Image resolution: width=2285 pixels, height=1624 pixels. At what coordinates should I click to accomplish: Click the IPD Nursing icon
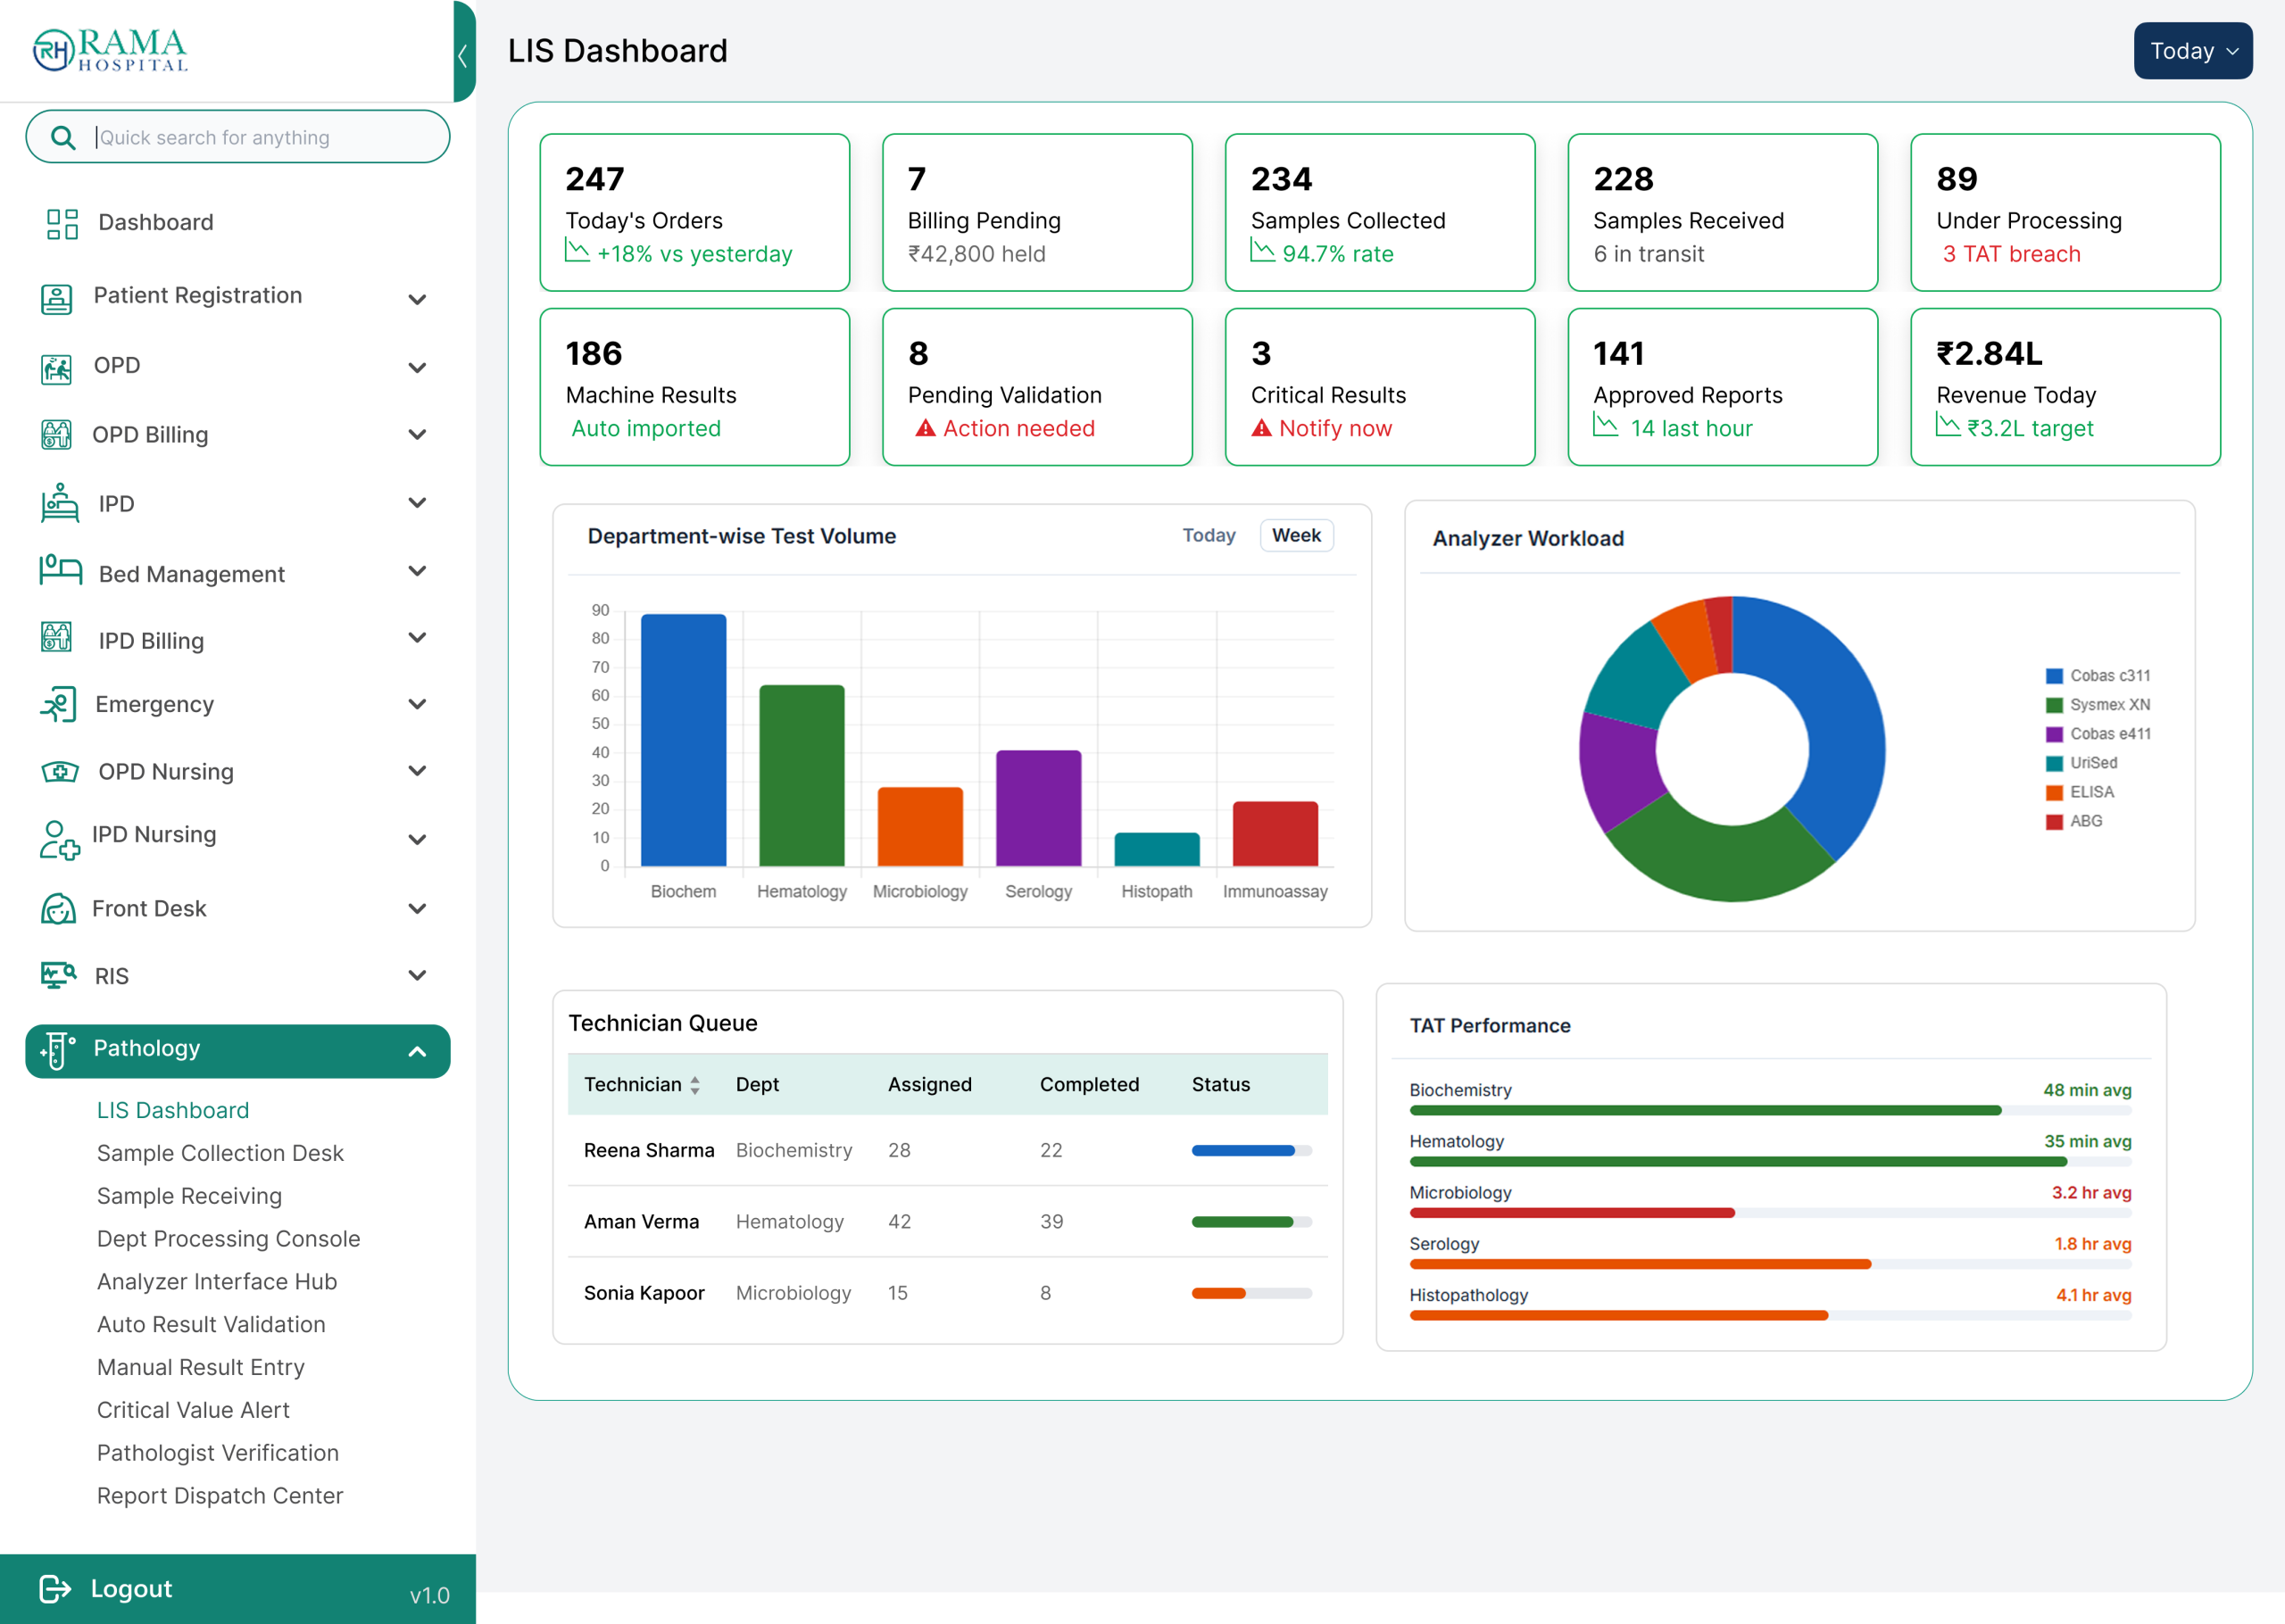(x=59, y=840)
